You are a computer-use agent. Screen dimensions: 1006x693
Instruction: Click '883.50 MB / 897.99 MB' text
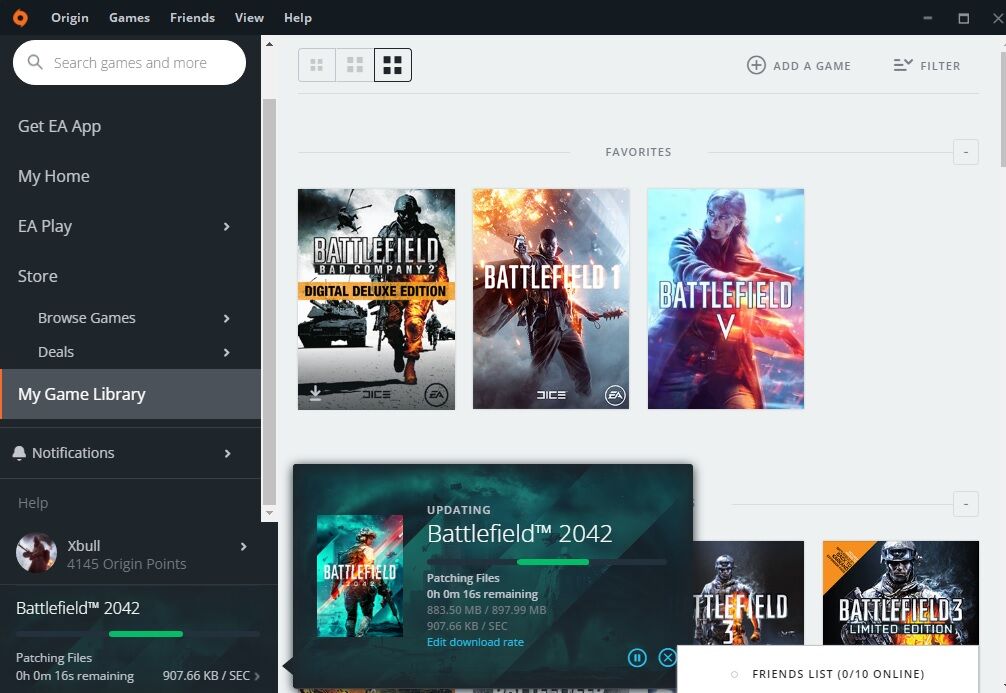click(486, 610)
